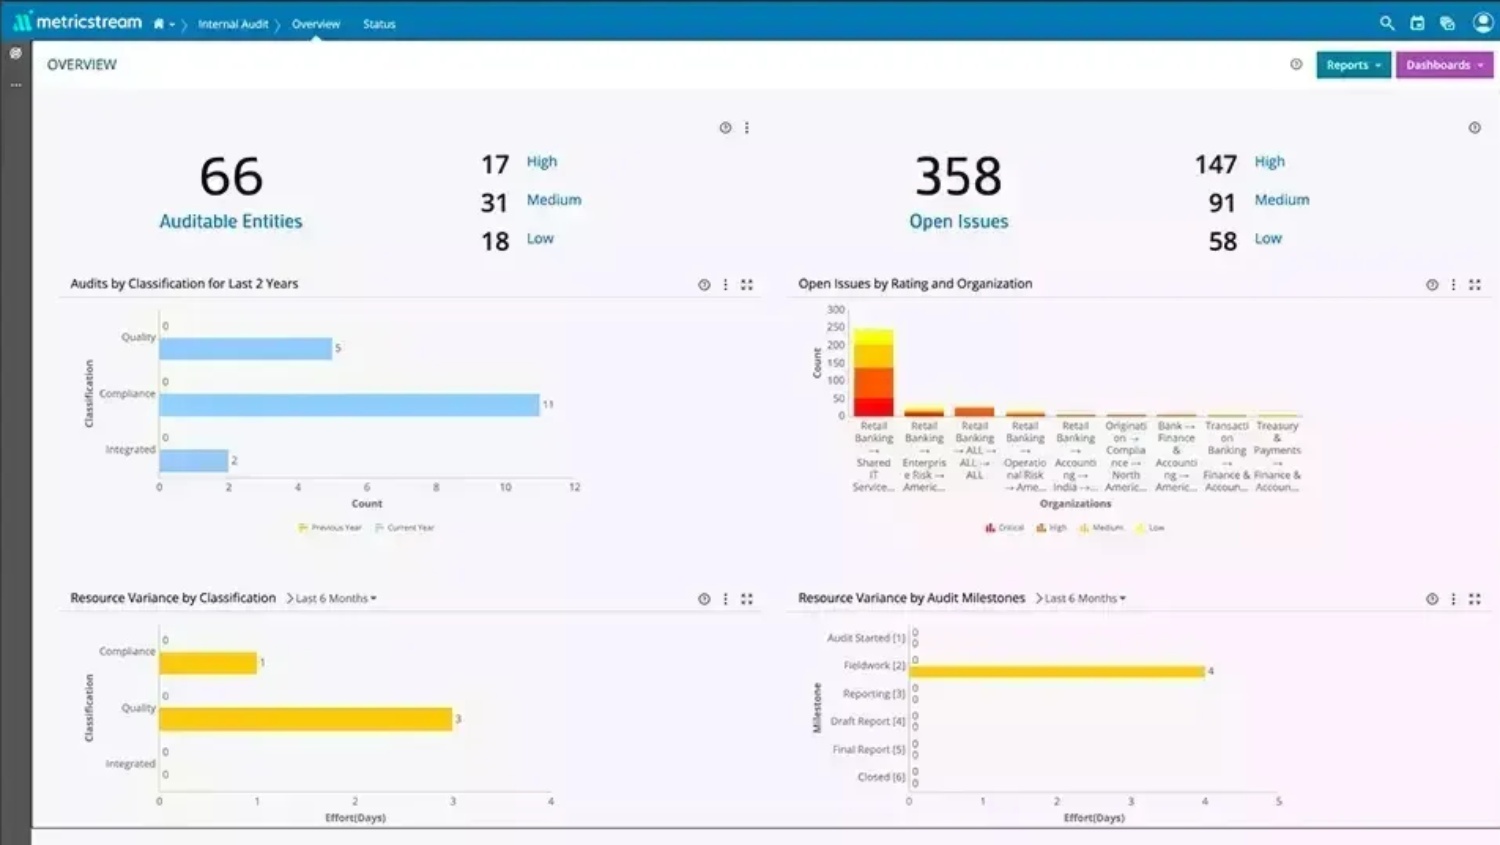Open the tags icon in the header
Image resolution: width=1500 pixels, height=845 pixels.
pos(1446,22)
